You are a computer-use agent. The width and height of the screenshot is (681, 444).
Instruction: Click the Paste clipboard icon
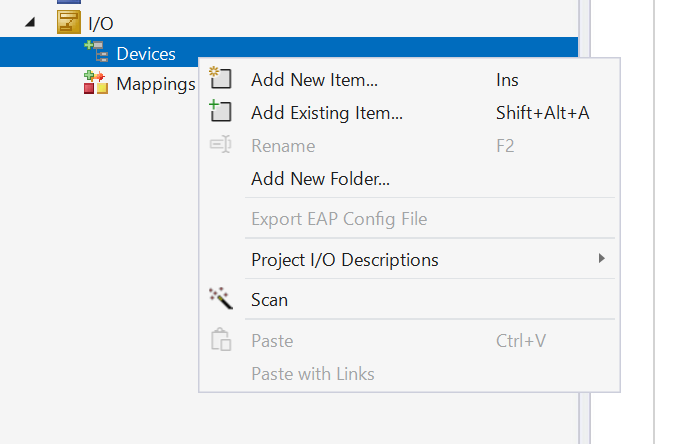click(220, 341)
